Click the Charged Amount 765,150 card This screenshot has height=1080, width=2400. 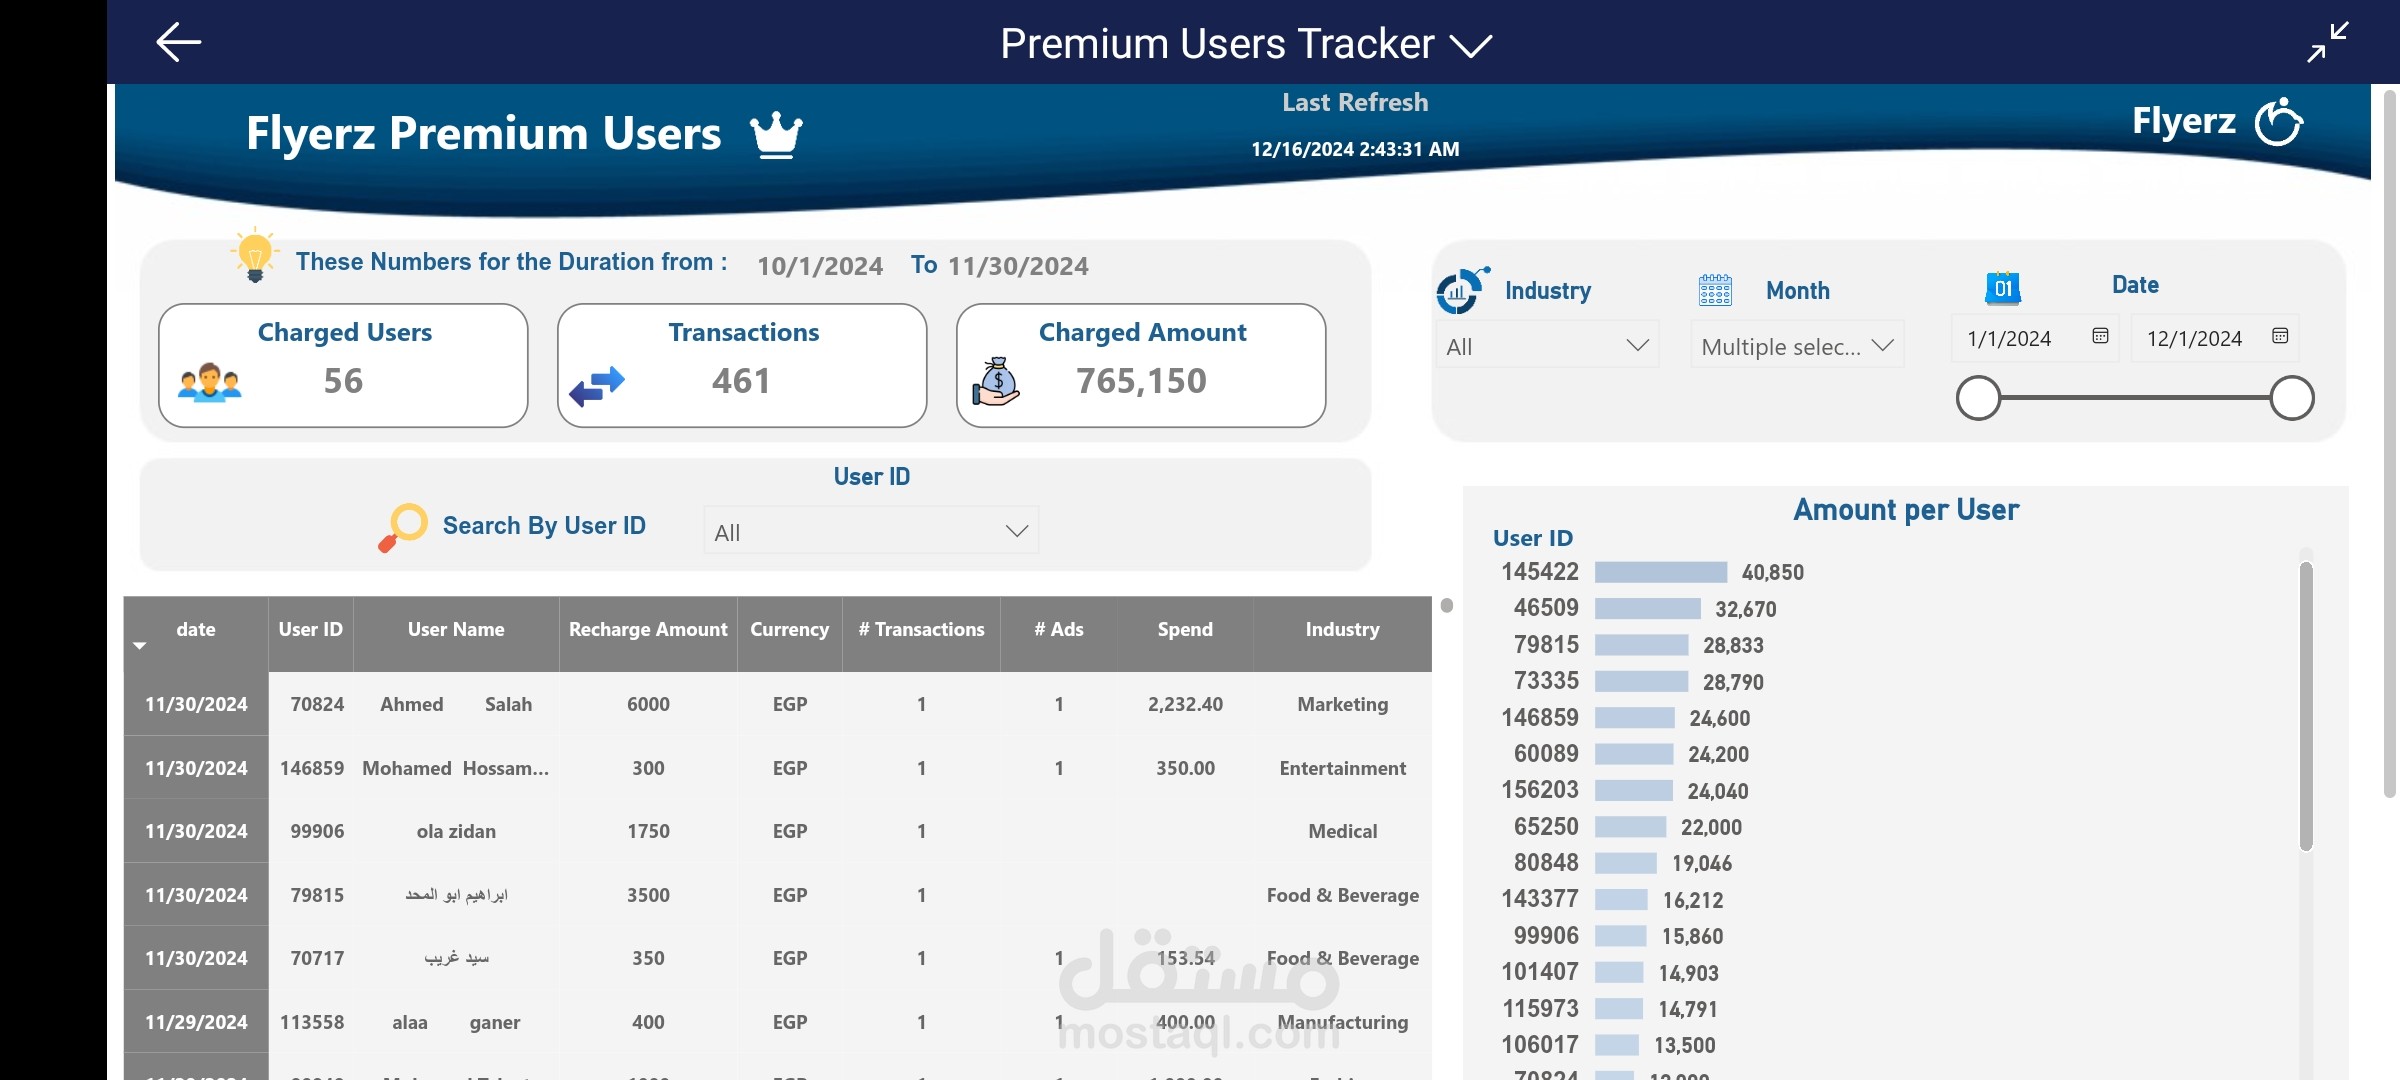tap(1141, 366)
